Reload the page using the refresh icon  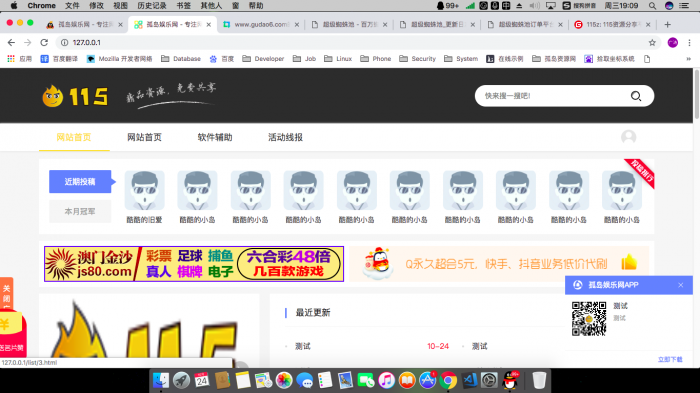pyautogui.click(x=44, y=42)
